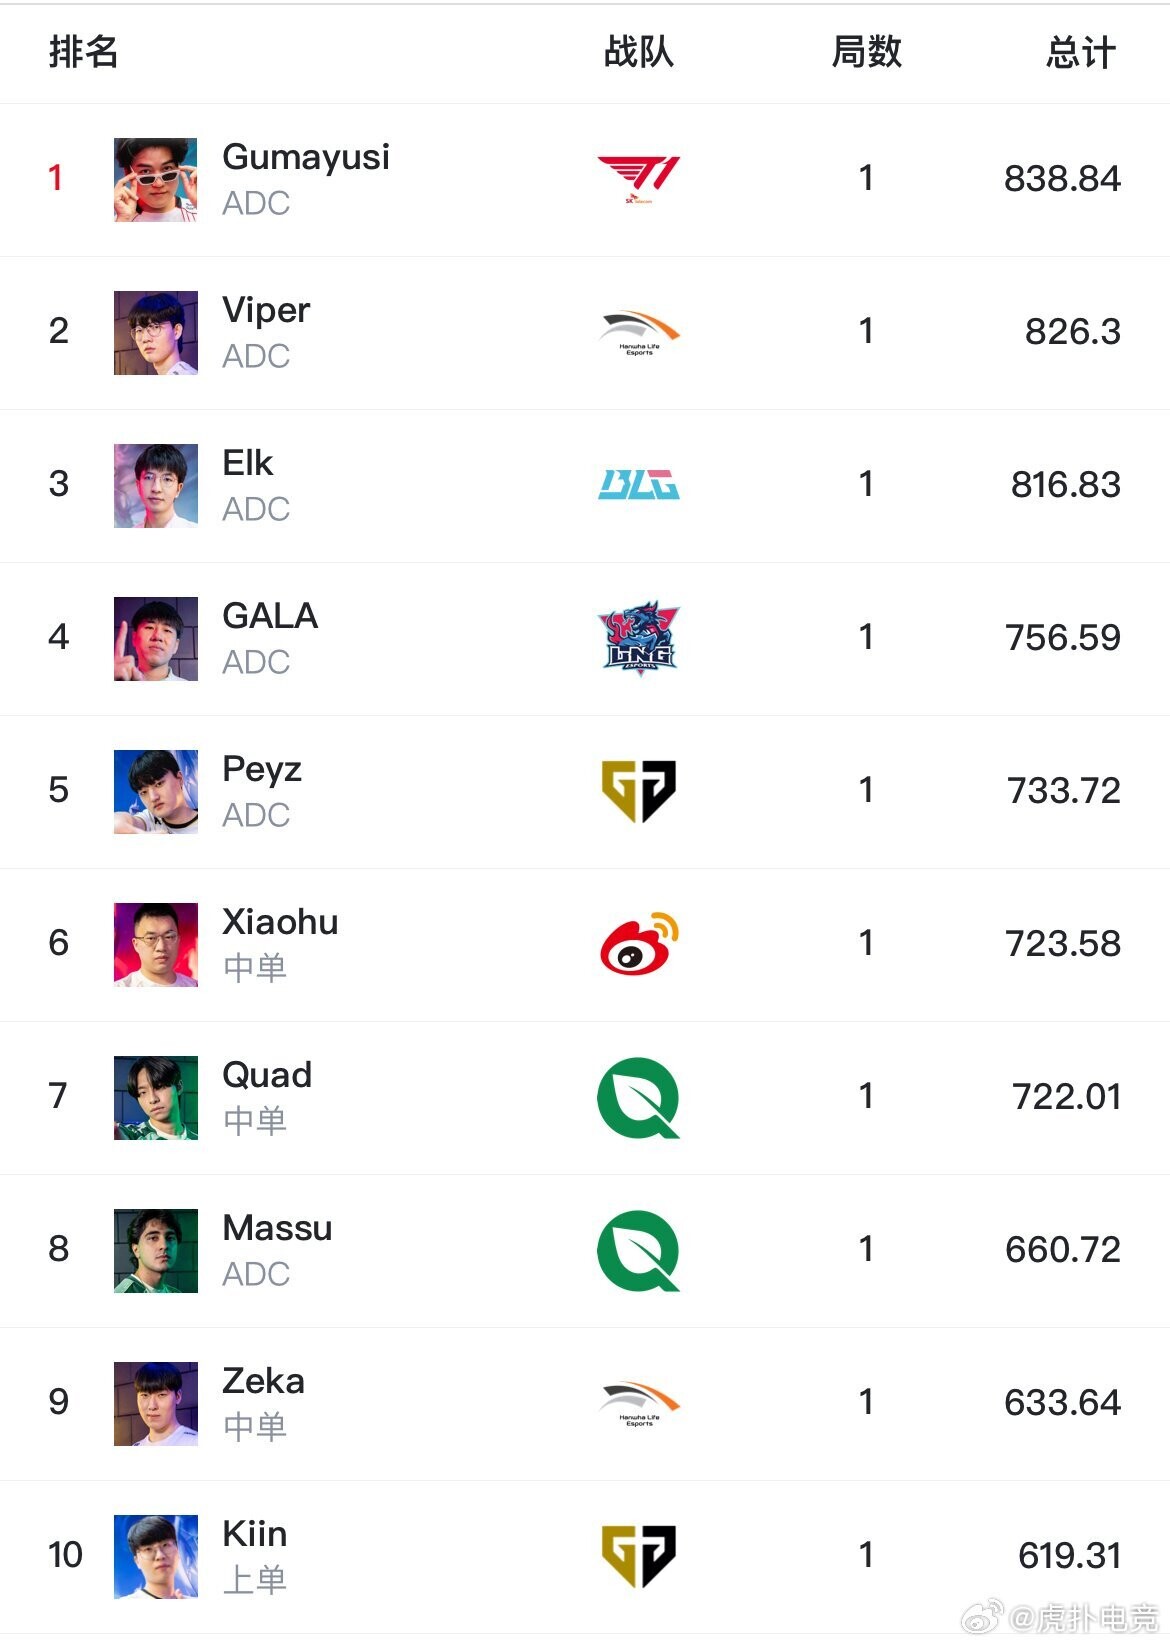Viewport: 1170px width, 1646px height.
Task: Open the Viper player name link
Action: (266, 310)
